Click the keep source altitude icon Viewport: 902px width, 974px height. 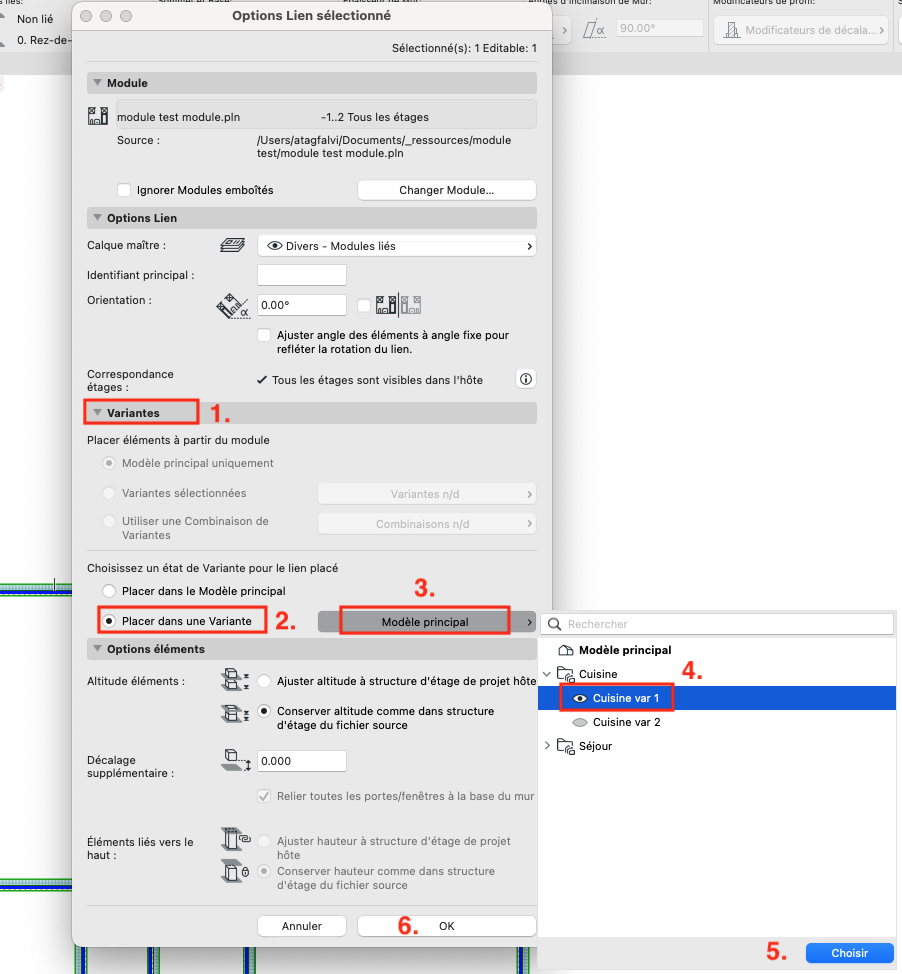pyautogui.click(x=235, y=713)
